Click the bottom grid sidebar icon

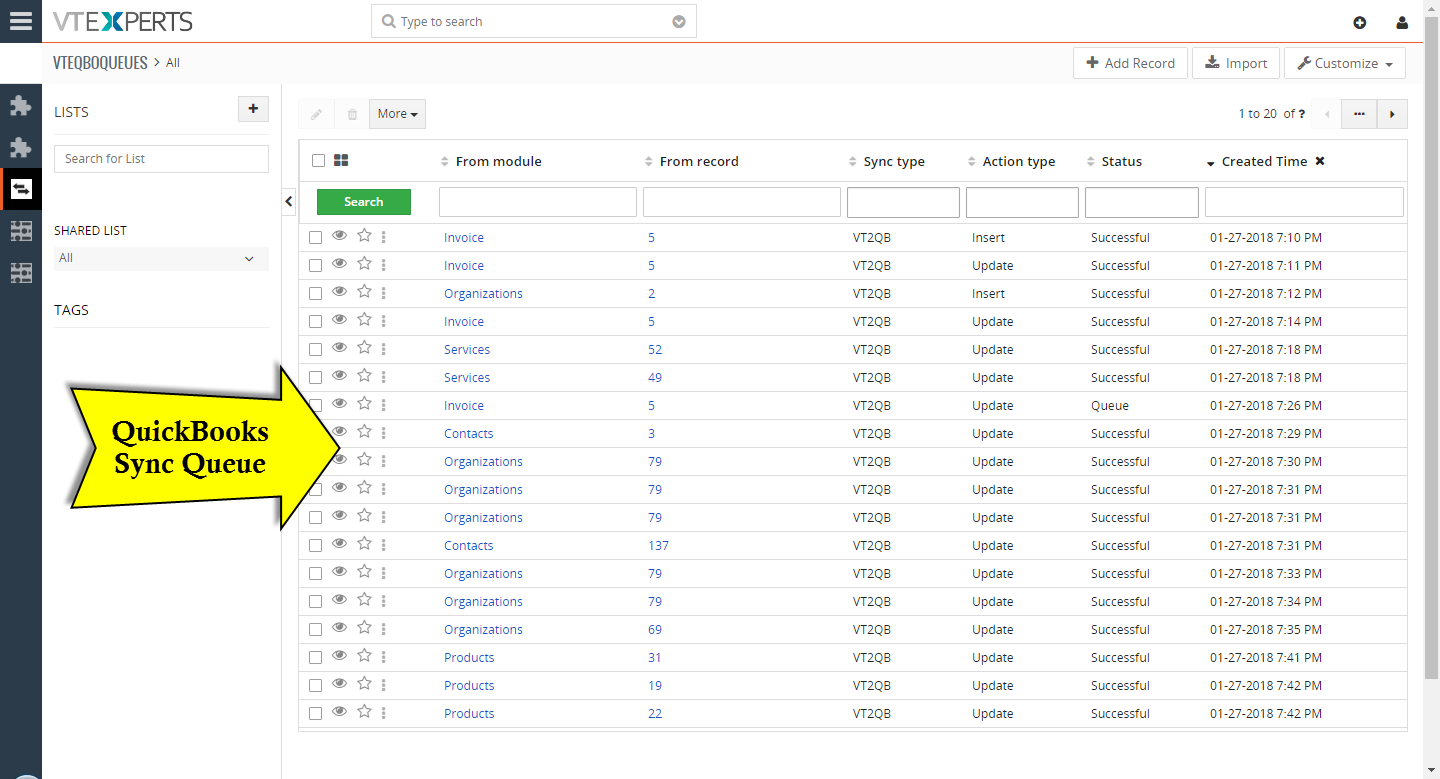20,272
